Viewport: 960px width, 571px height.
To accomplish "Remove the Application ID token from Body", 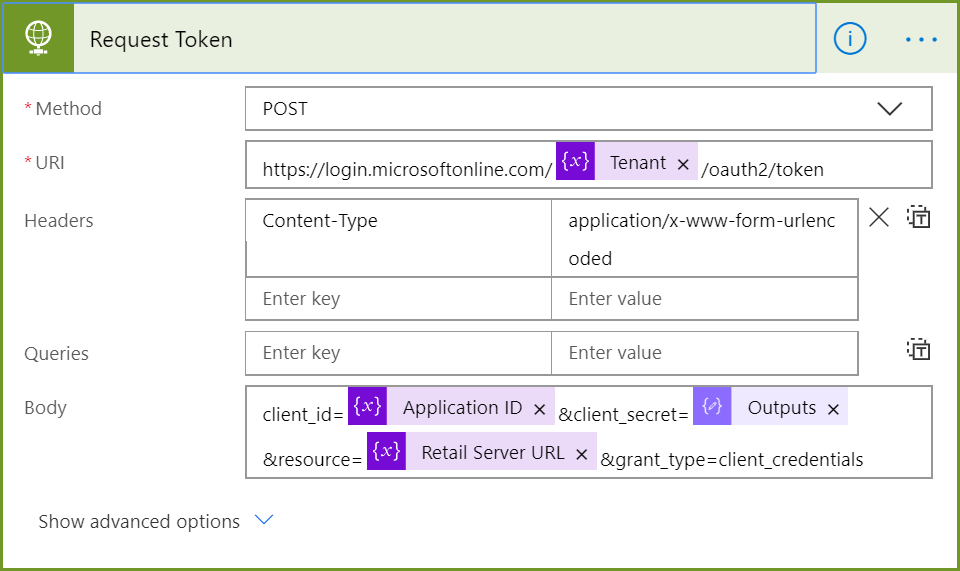I will [539, 409].
